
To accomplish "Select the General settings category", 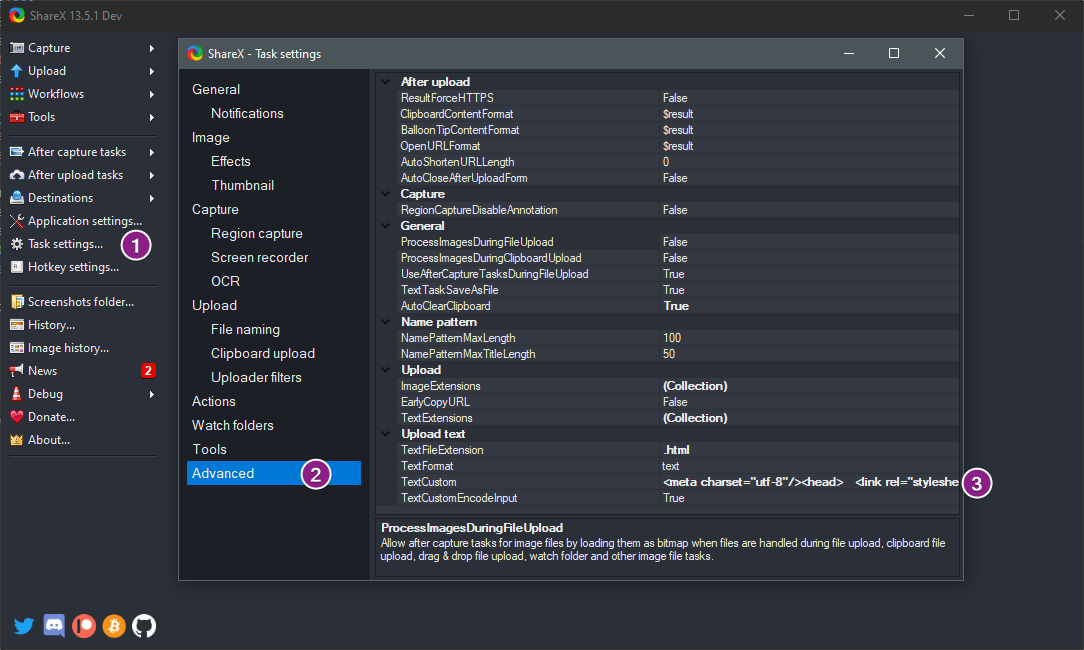I will tap(216, 89).
